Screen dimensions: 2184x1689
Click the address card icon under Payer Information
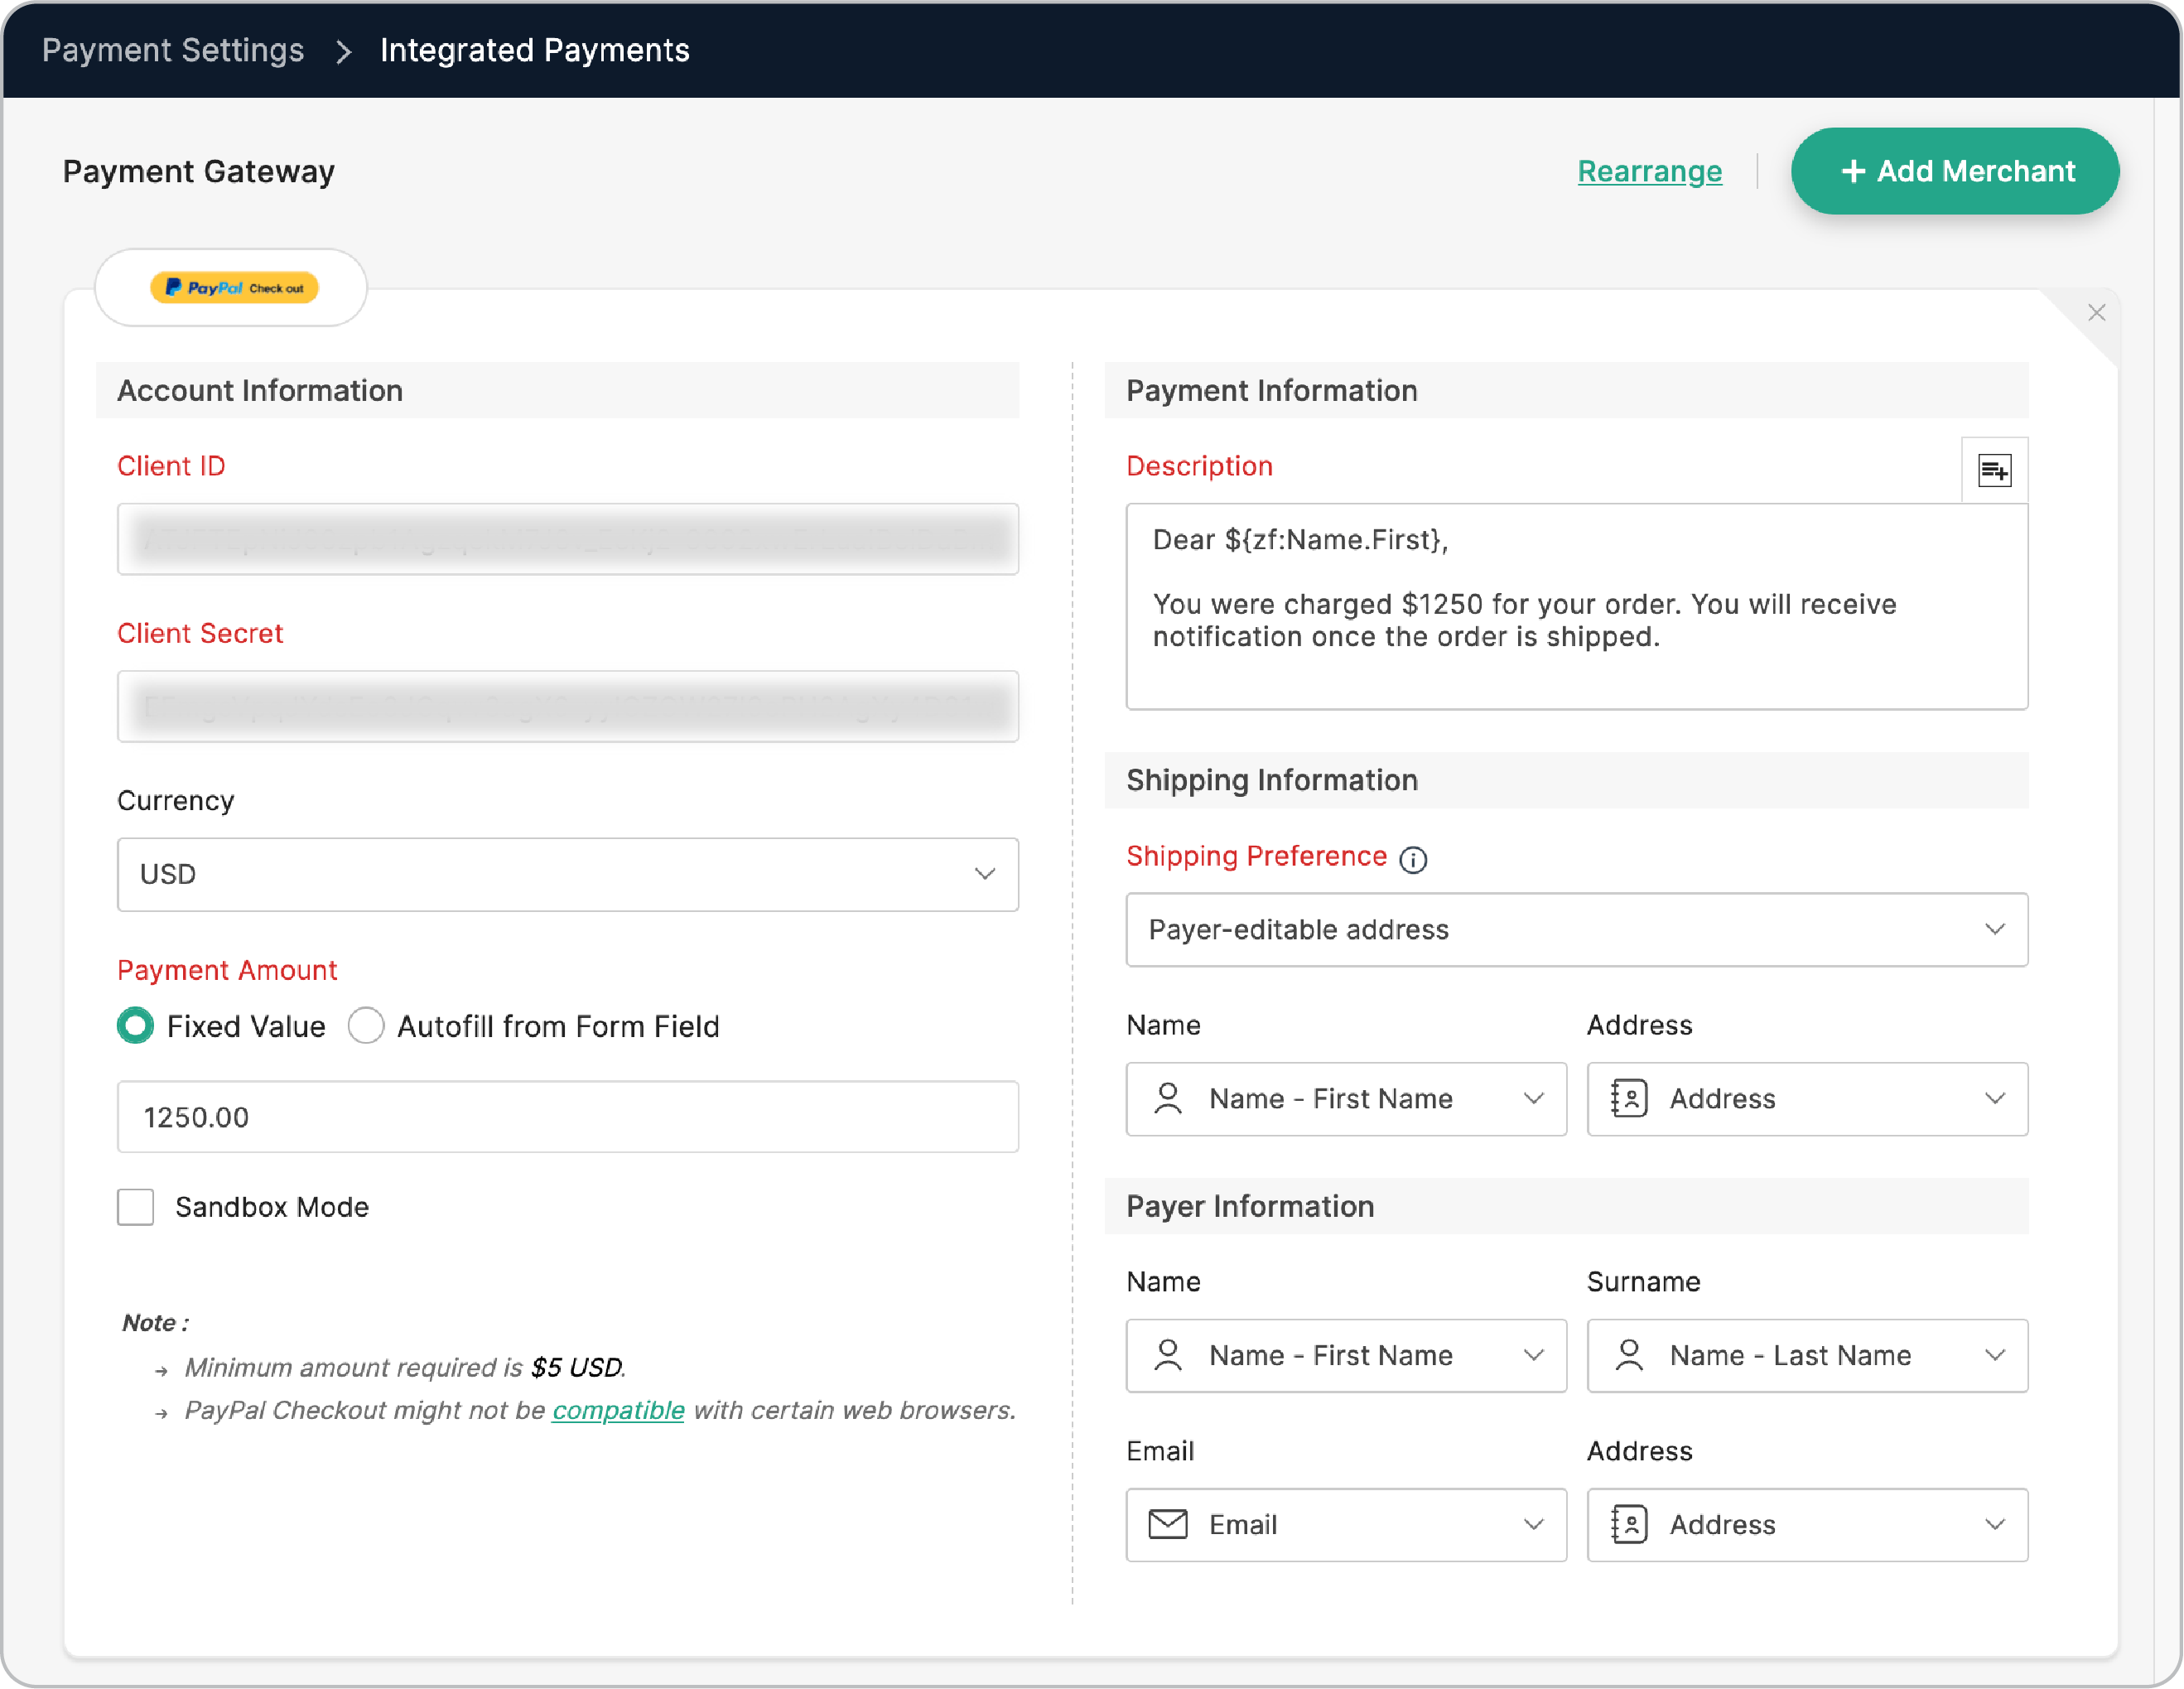pos(1628,1524)
